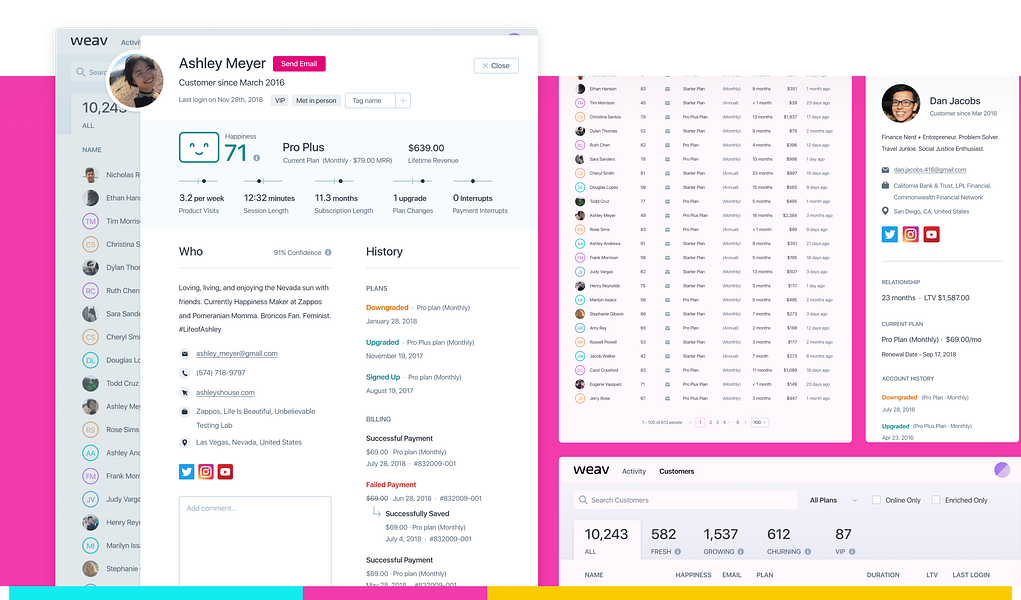1021x600 pixels.
Task: Click the Product Visits slider marker
Action: (x=204, y=181)
